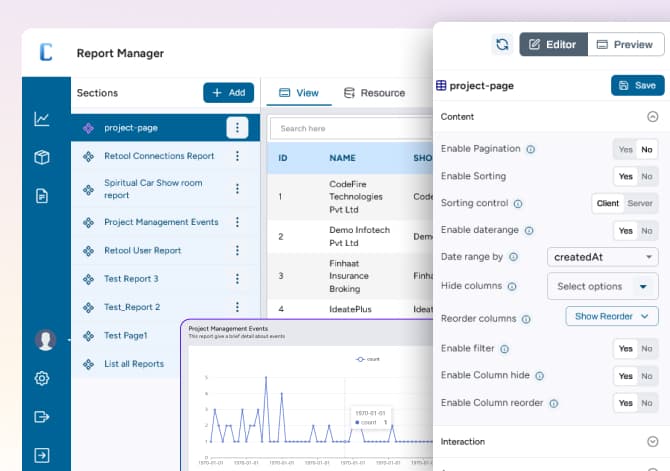The height and width of the screenshot is (471, 670).
Task: Switch to the Resource tab
Action: click(374, 93)
